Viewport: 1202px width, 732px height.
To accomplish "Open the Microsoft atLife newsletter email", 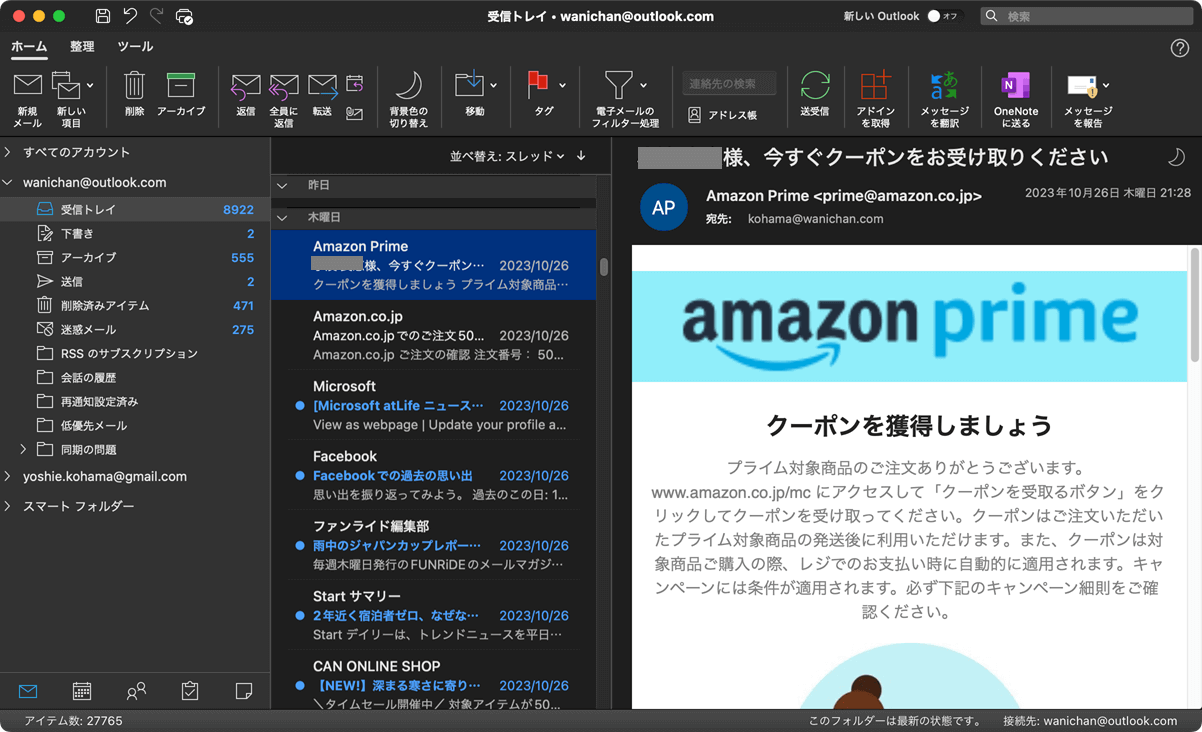I will point(434,405).
